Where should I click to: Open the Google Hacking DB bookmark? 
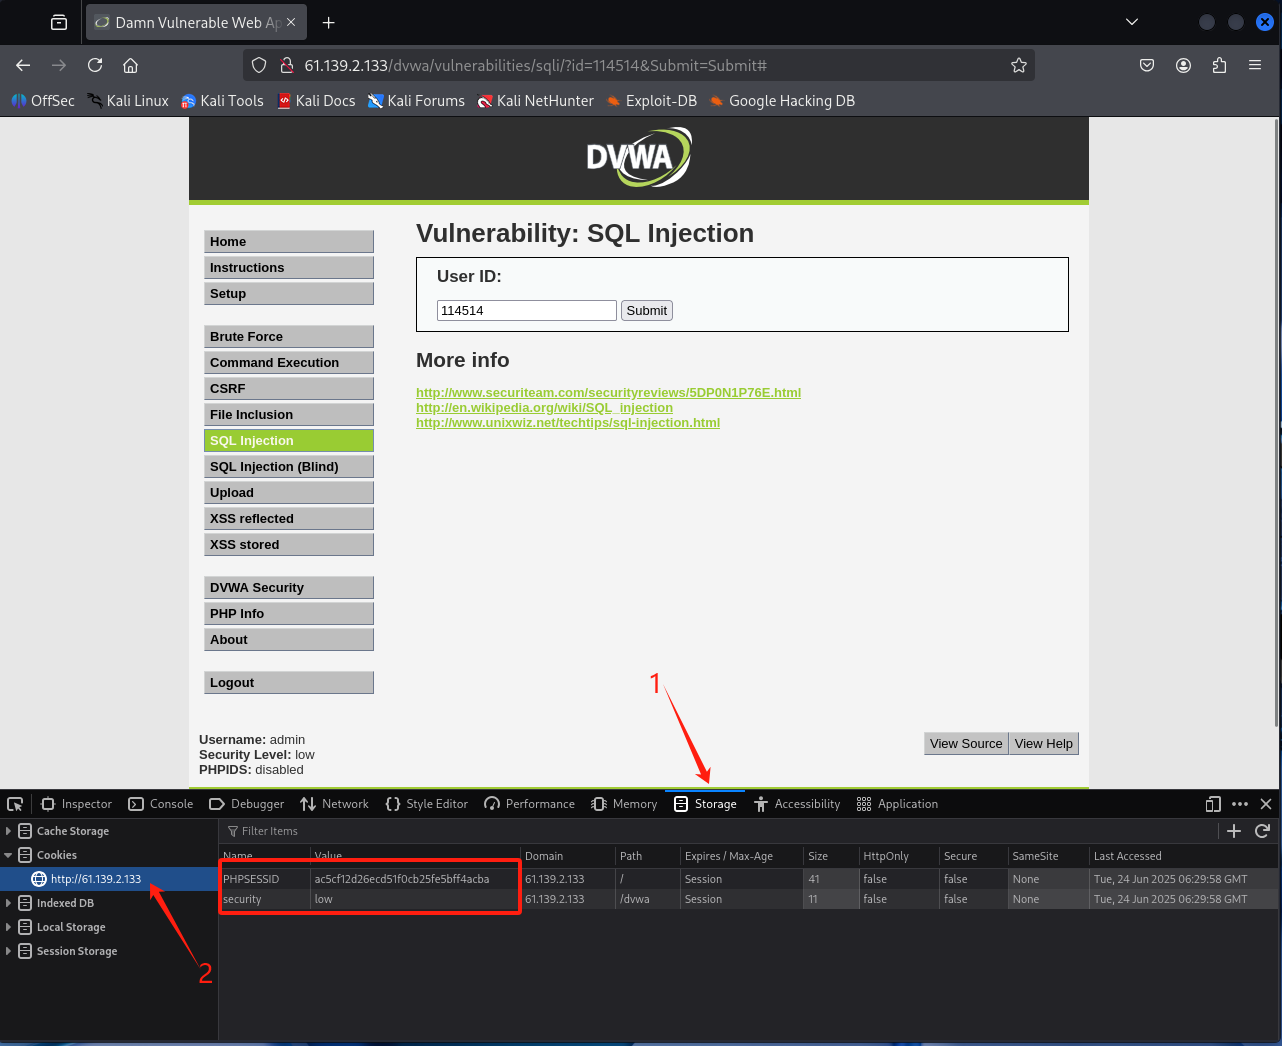[782, 100]
